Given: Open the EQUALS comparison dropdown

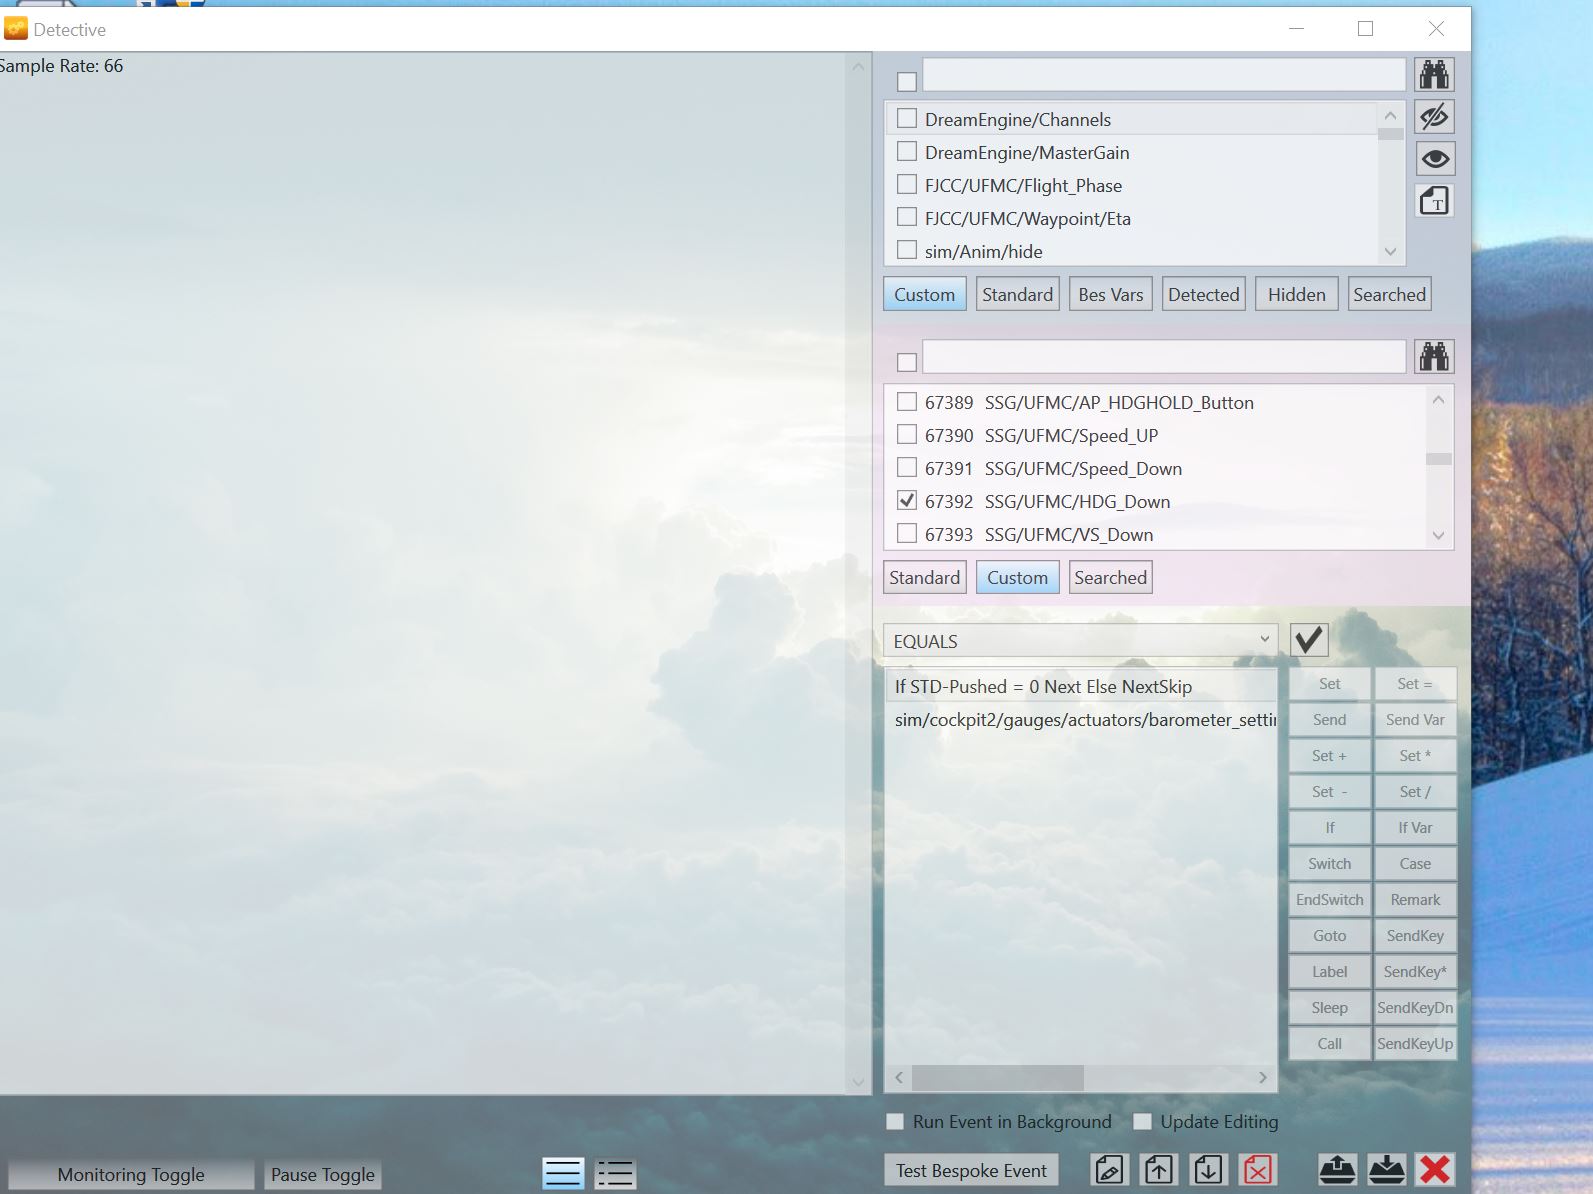Looking at the screenshot, I should pos(1080,641).
